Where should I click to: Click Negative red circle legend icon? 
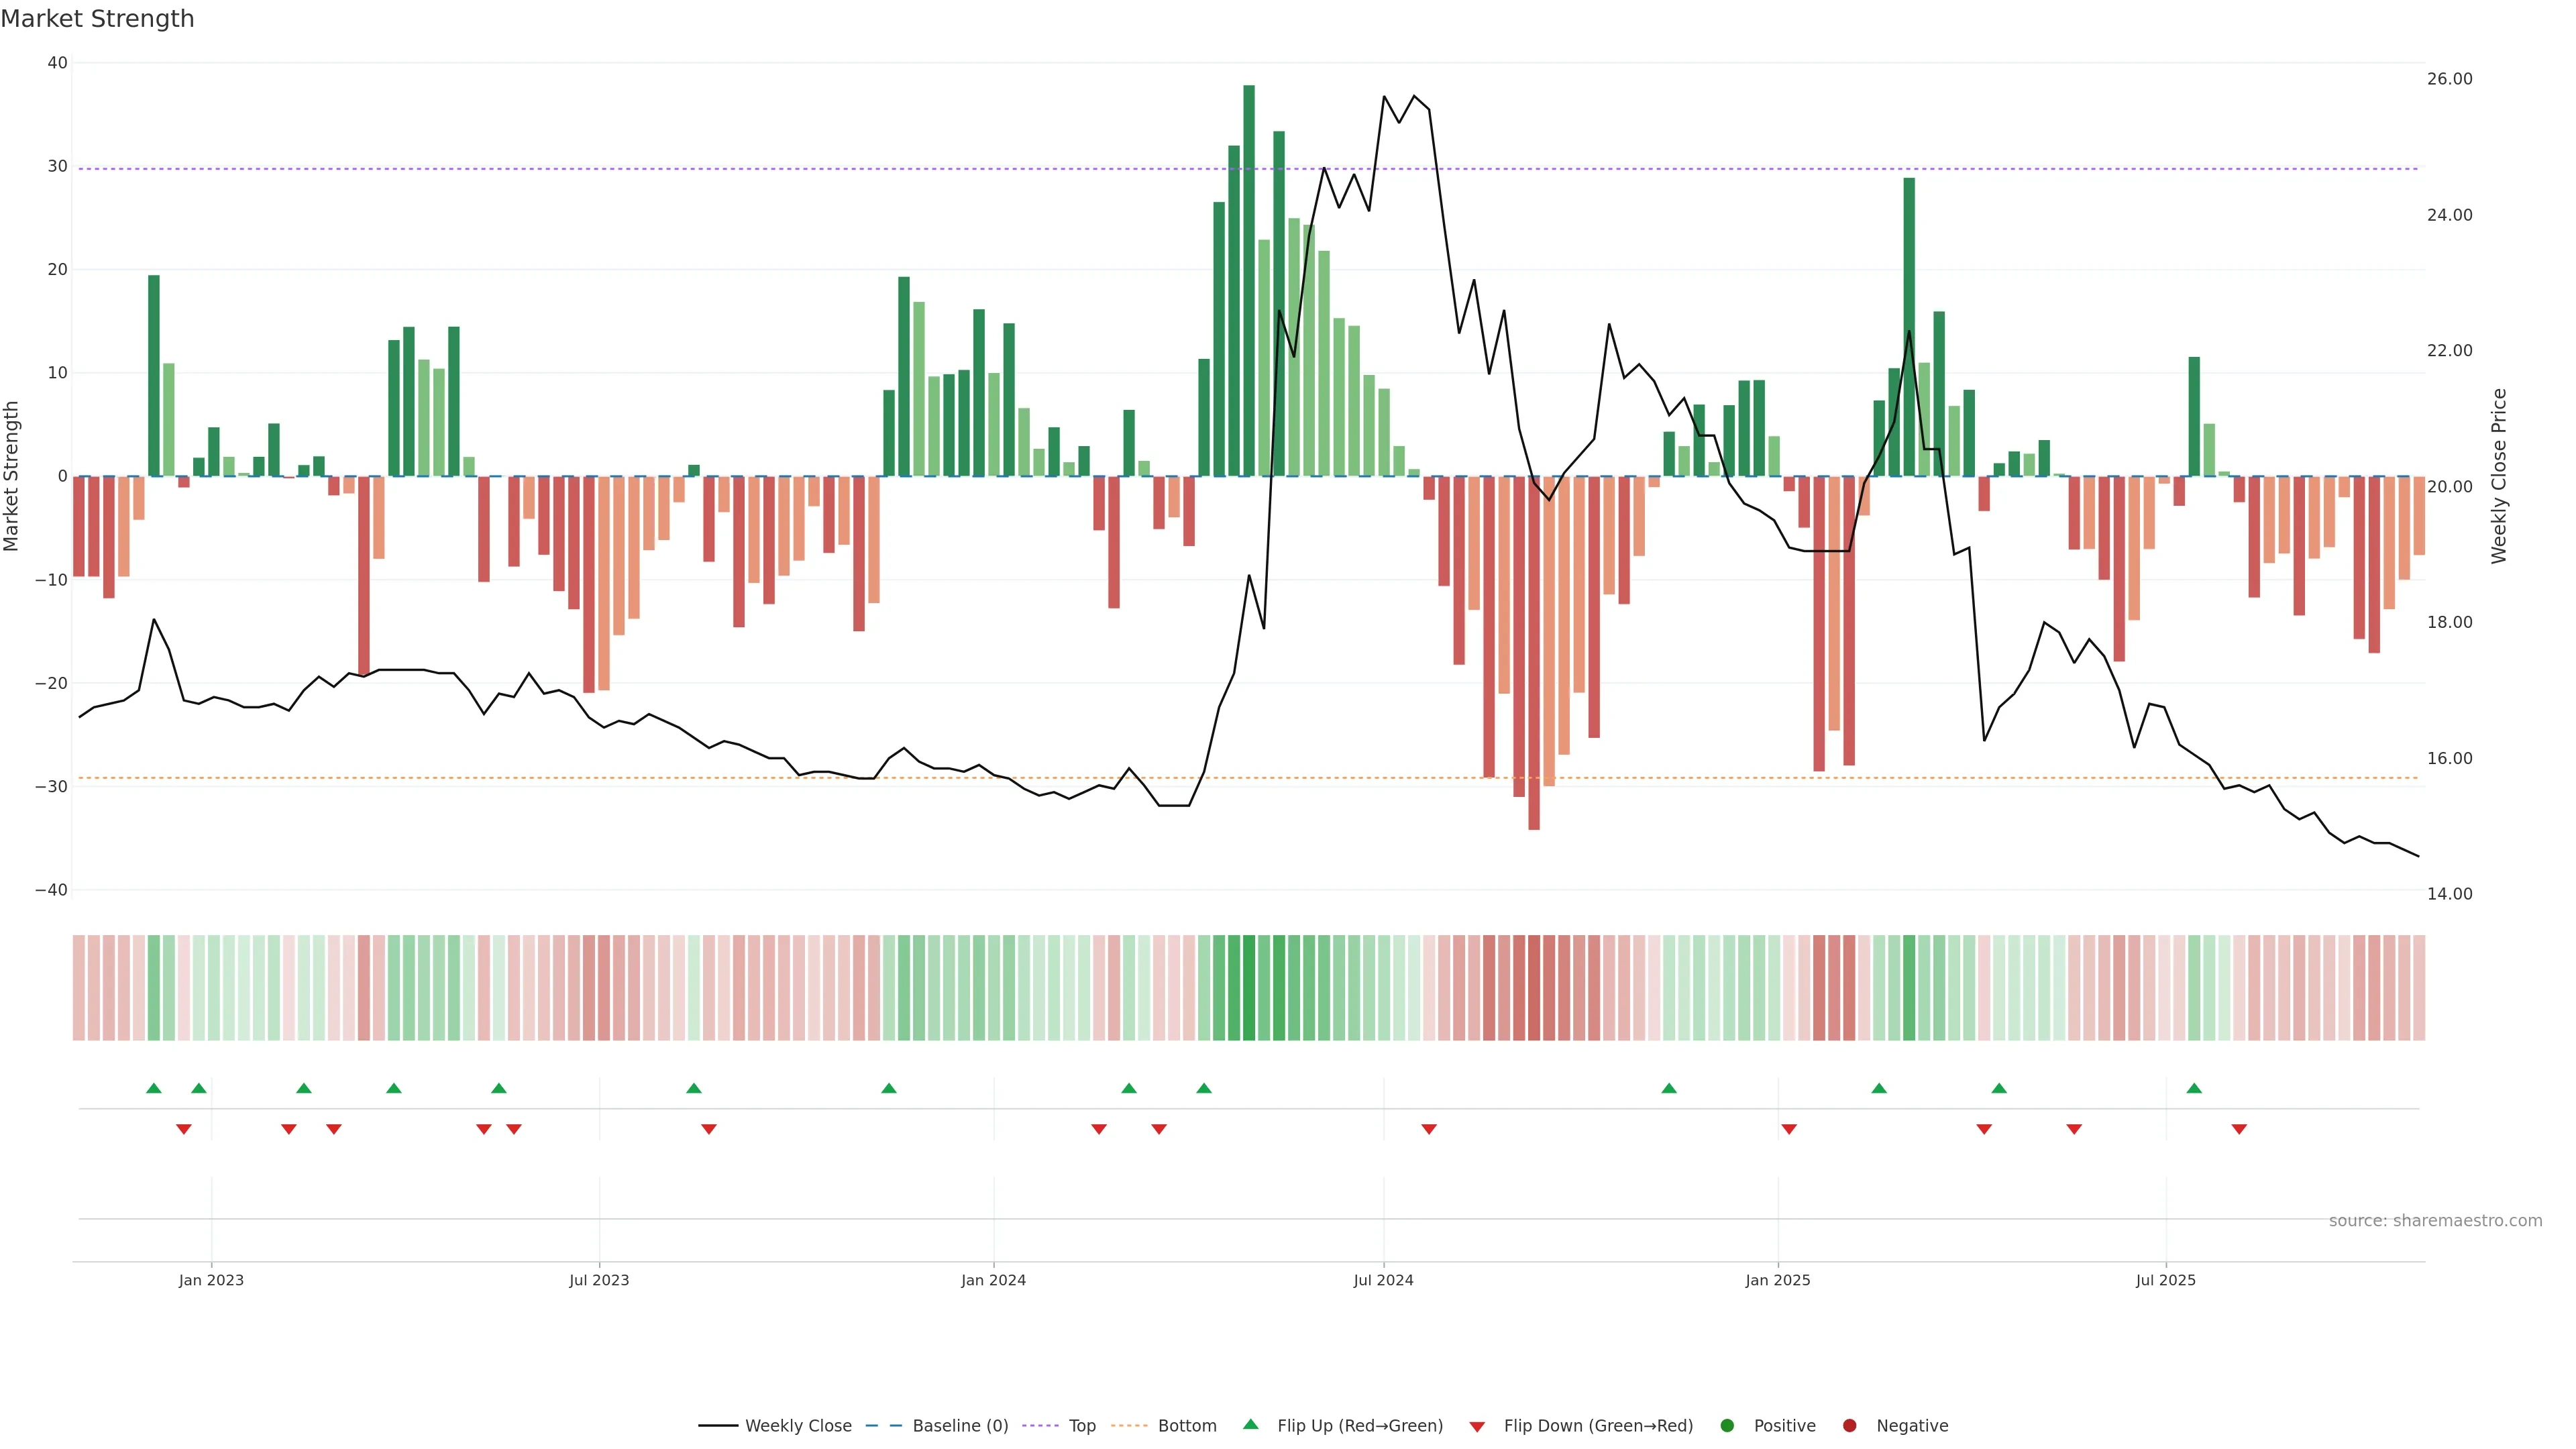coord(1849,1425)
